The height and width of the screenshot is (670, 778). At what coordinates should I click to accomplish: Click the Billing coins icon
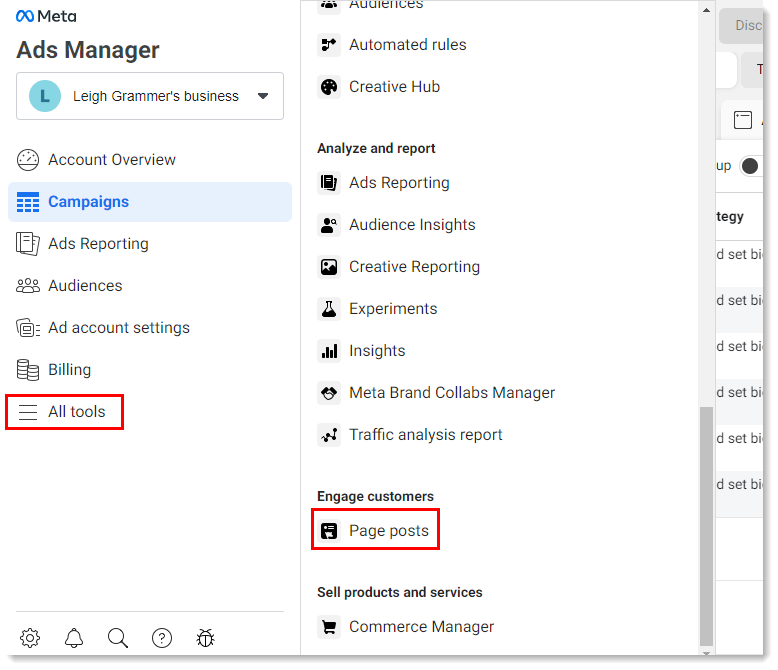(x=28, y=370)
